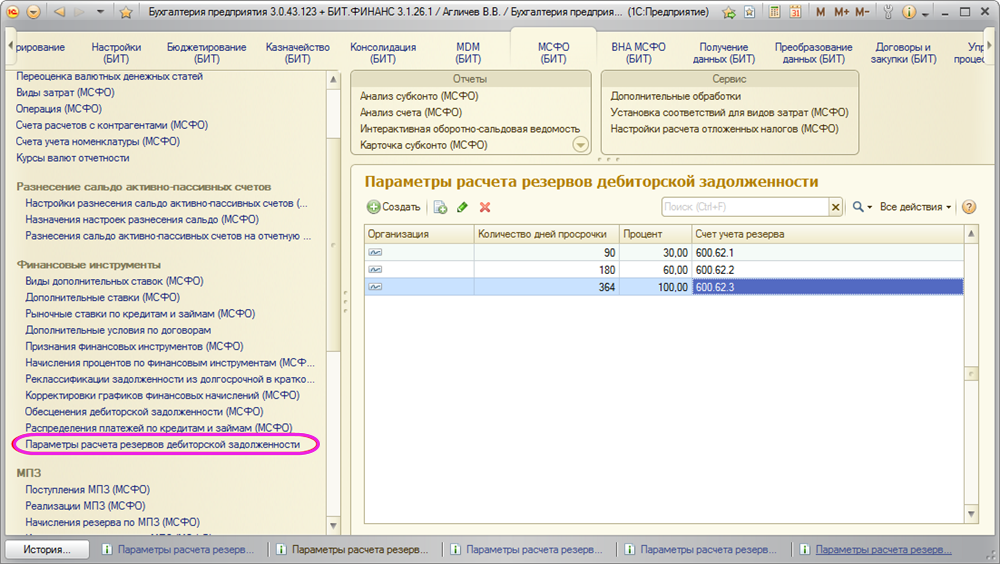The height and width of the screenshot is (564, 1000).
Task: Open the Все действия dropdown menu
Action: [915, 207]
